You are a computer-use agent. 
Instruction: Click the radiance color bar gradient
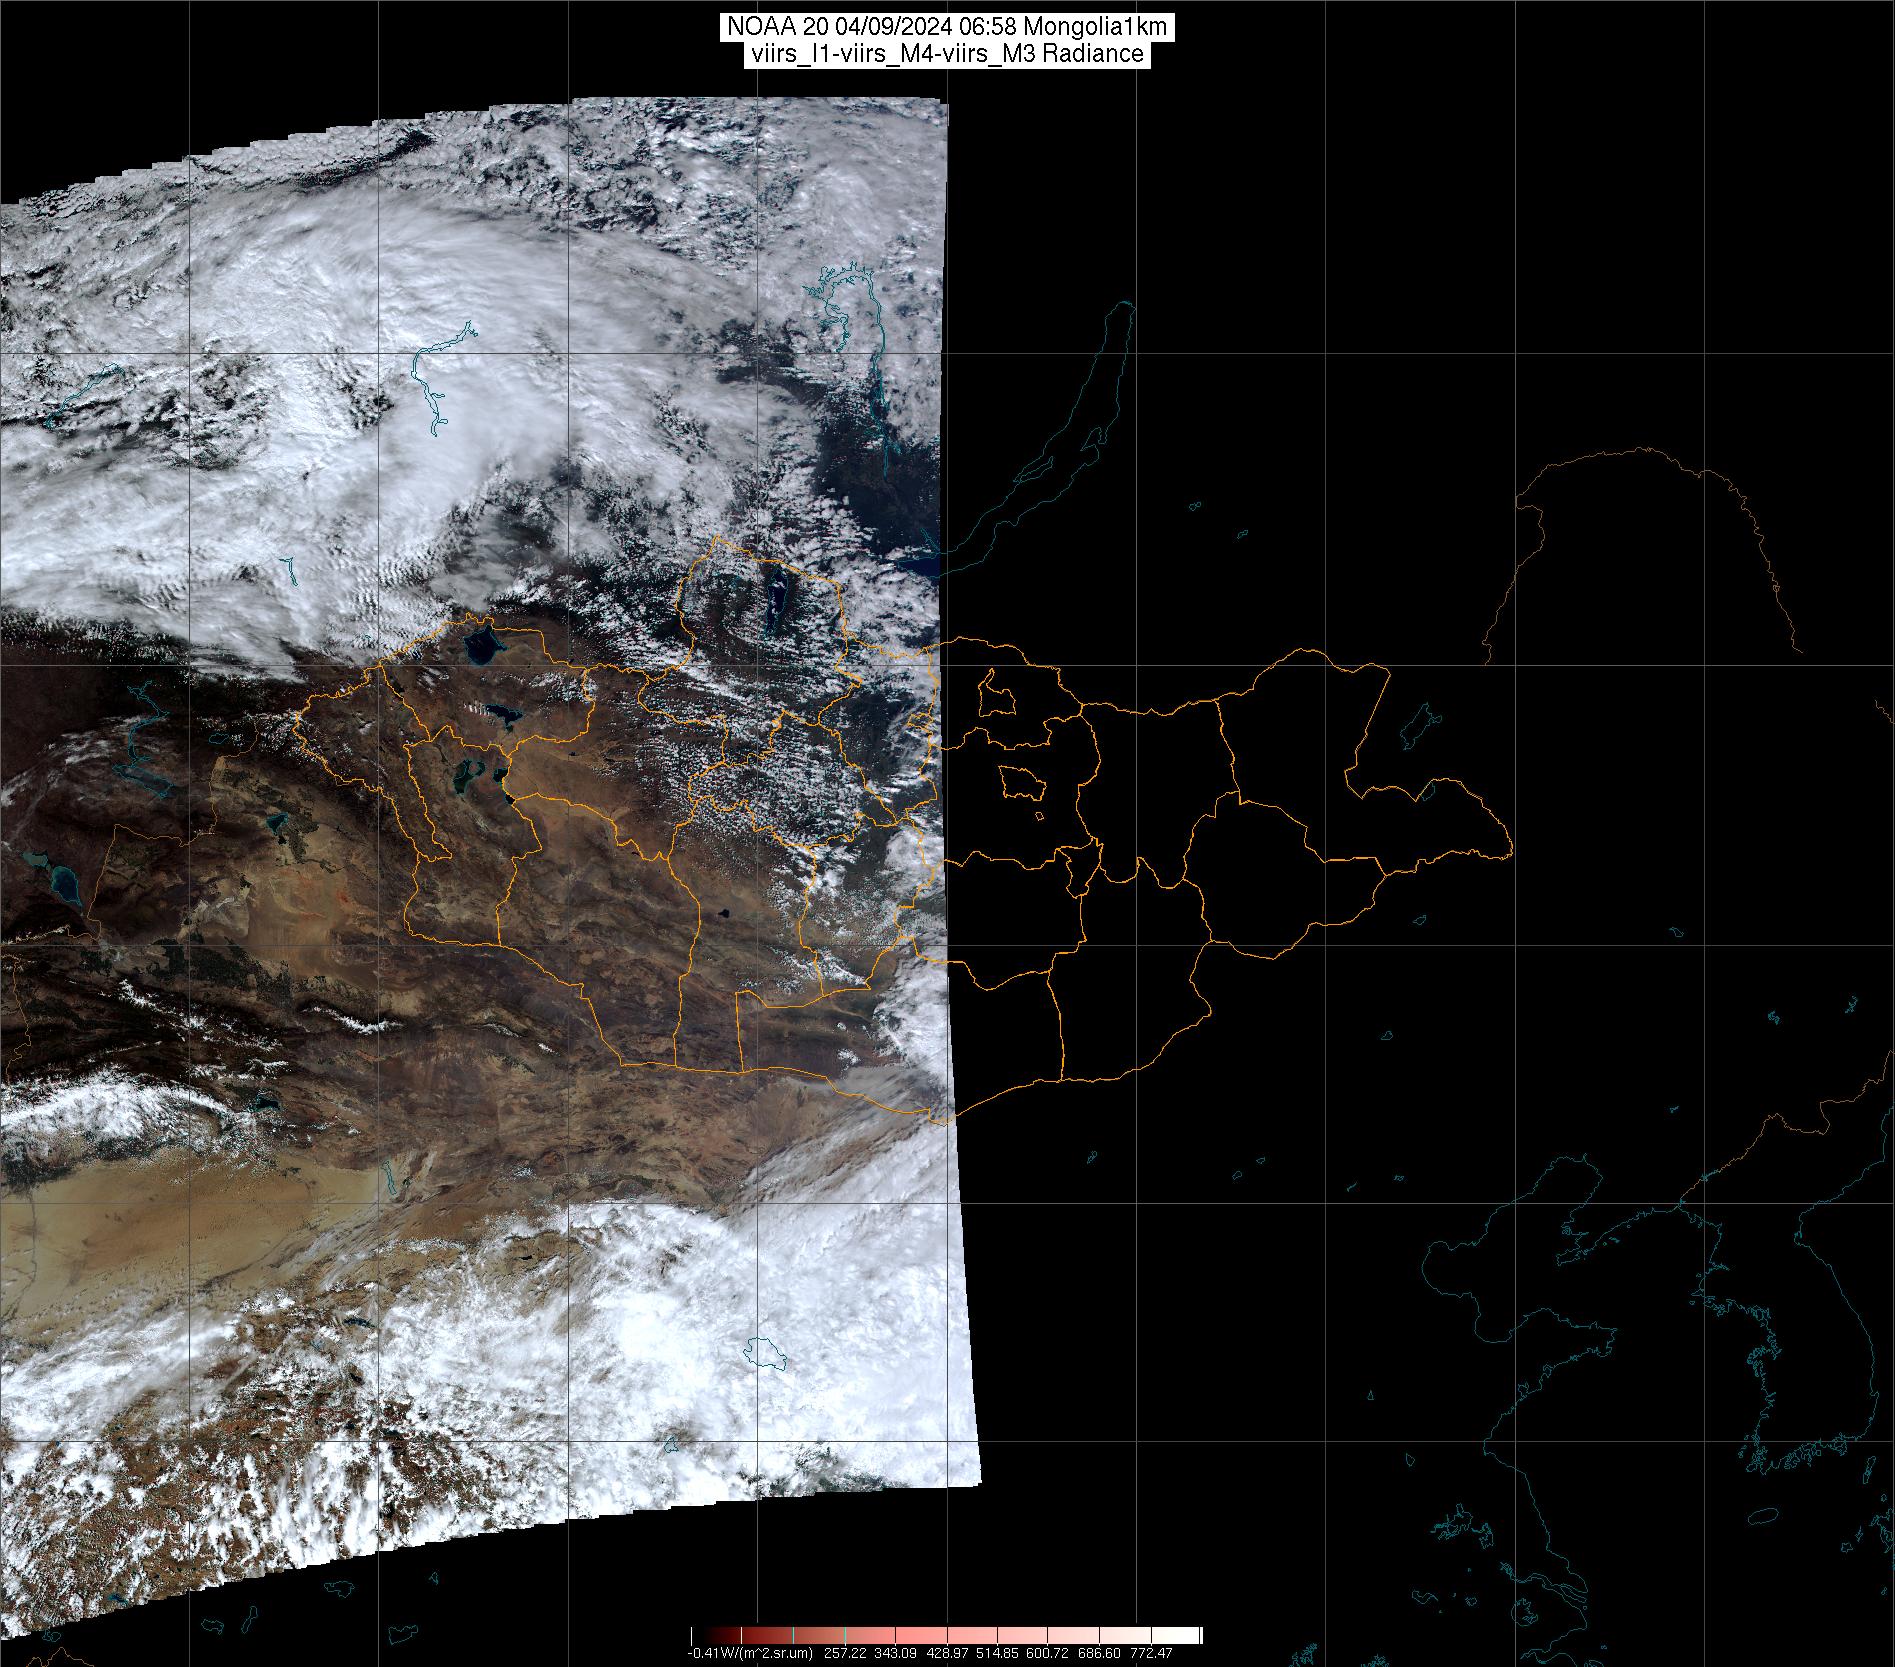pyautogui.click(x=946, y=1635)
